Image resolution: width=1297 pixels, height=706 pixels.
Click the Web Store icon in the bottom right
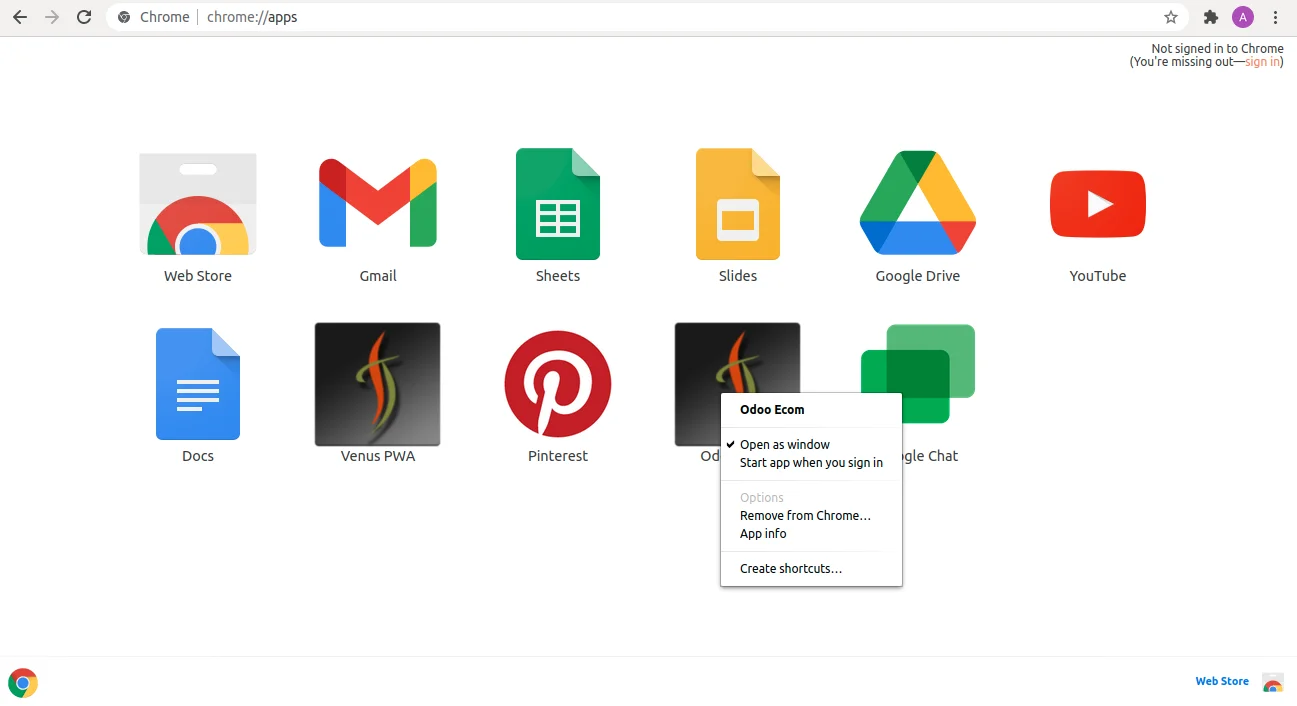[x=1272, y=683]
